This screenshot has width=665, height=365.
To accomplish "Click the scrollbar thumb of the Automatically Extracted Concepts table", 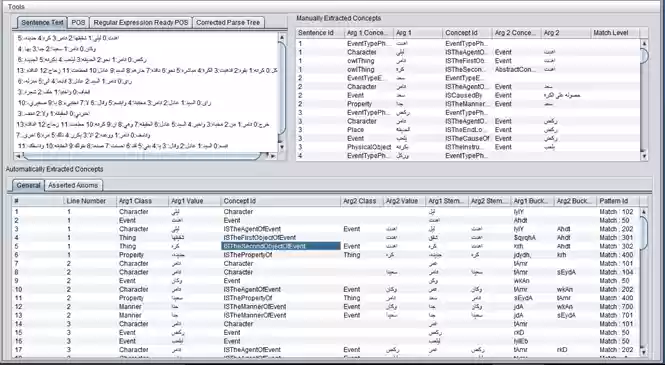I will click(644, 232).
